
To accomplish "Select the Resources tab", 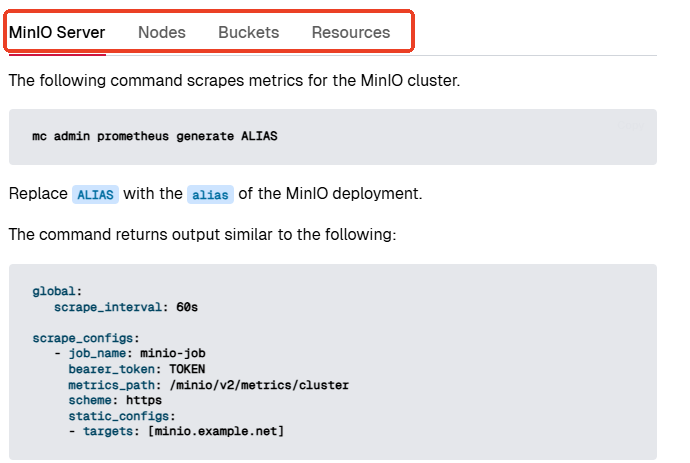I will coord(350,32).
